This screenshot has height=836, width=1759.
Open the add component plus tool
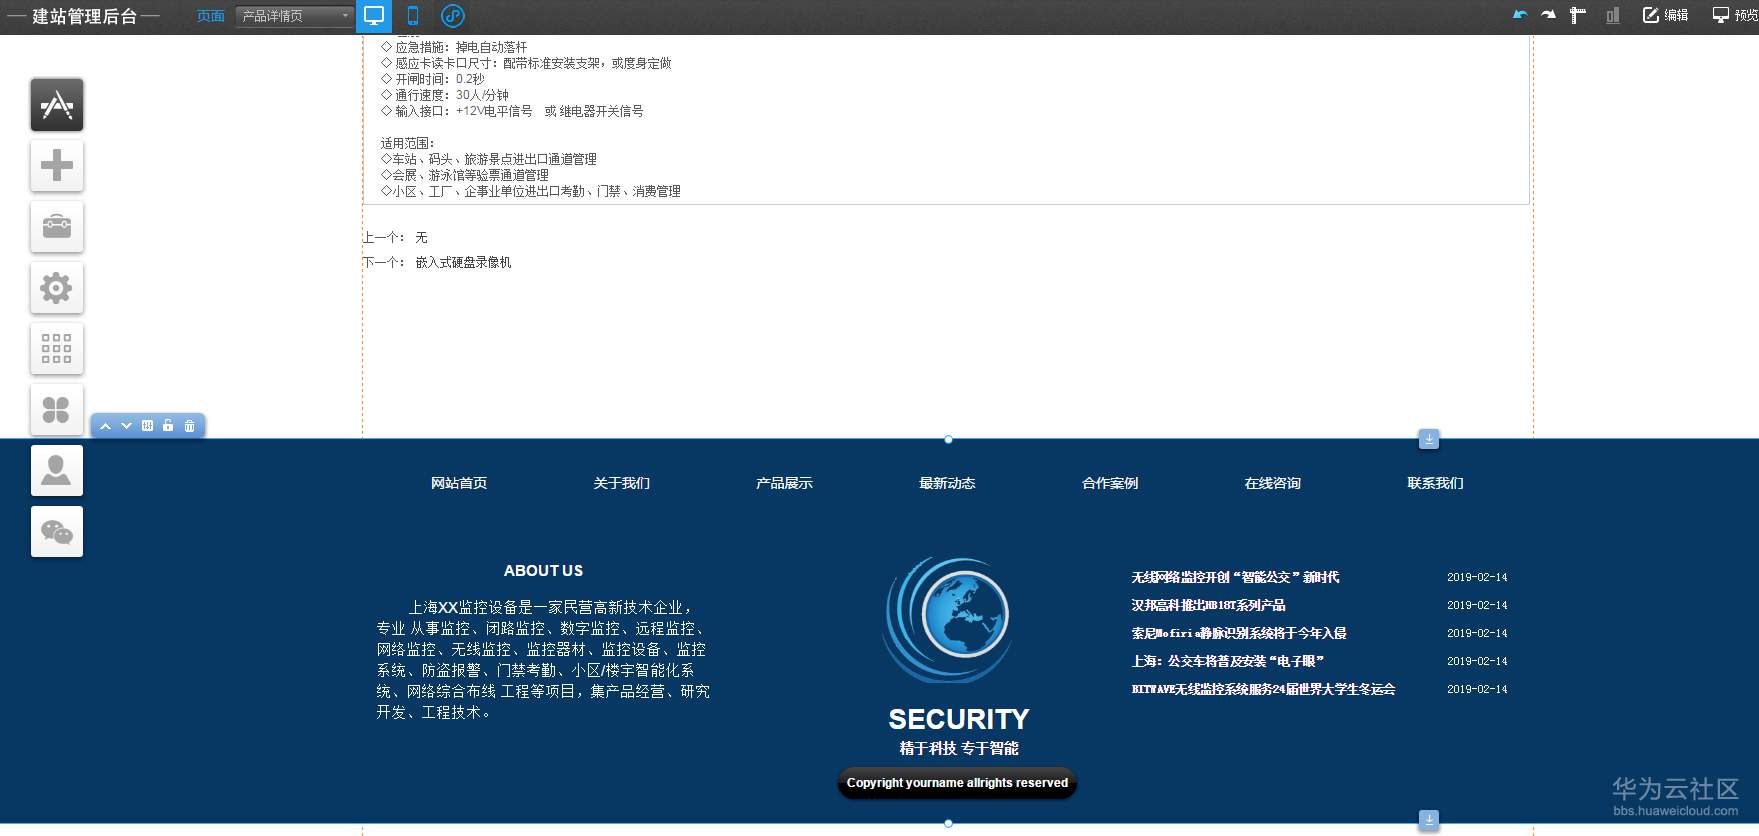(x=57, y=166)
